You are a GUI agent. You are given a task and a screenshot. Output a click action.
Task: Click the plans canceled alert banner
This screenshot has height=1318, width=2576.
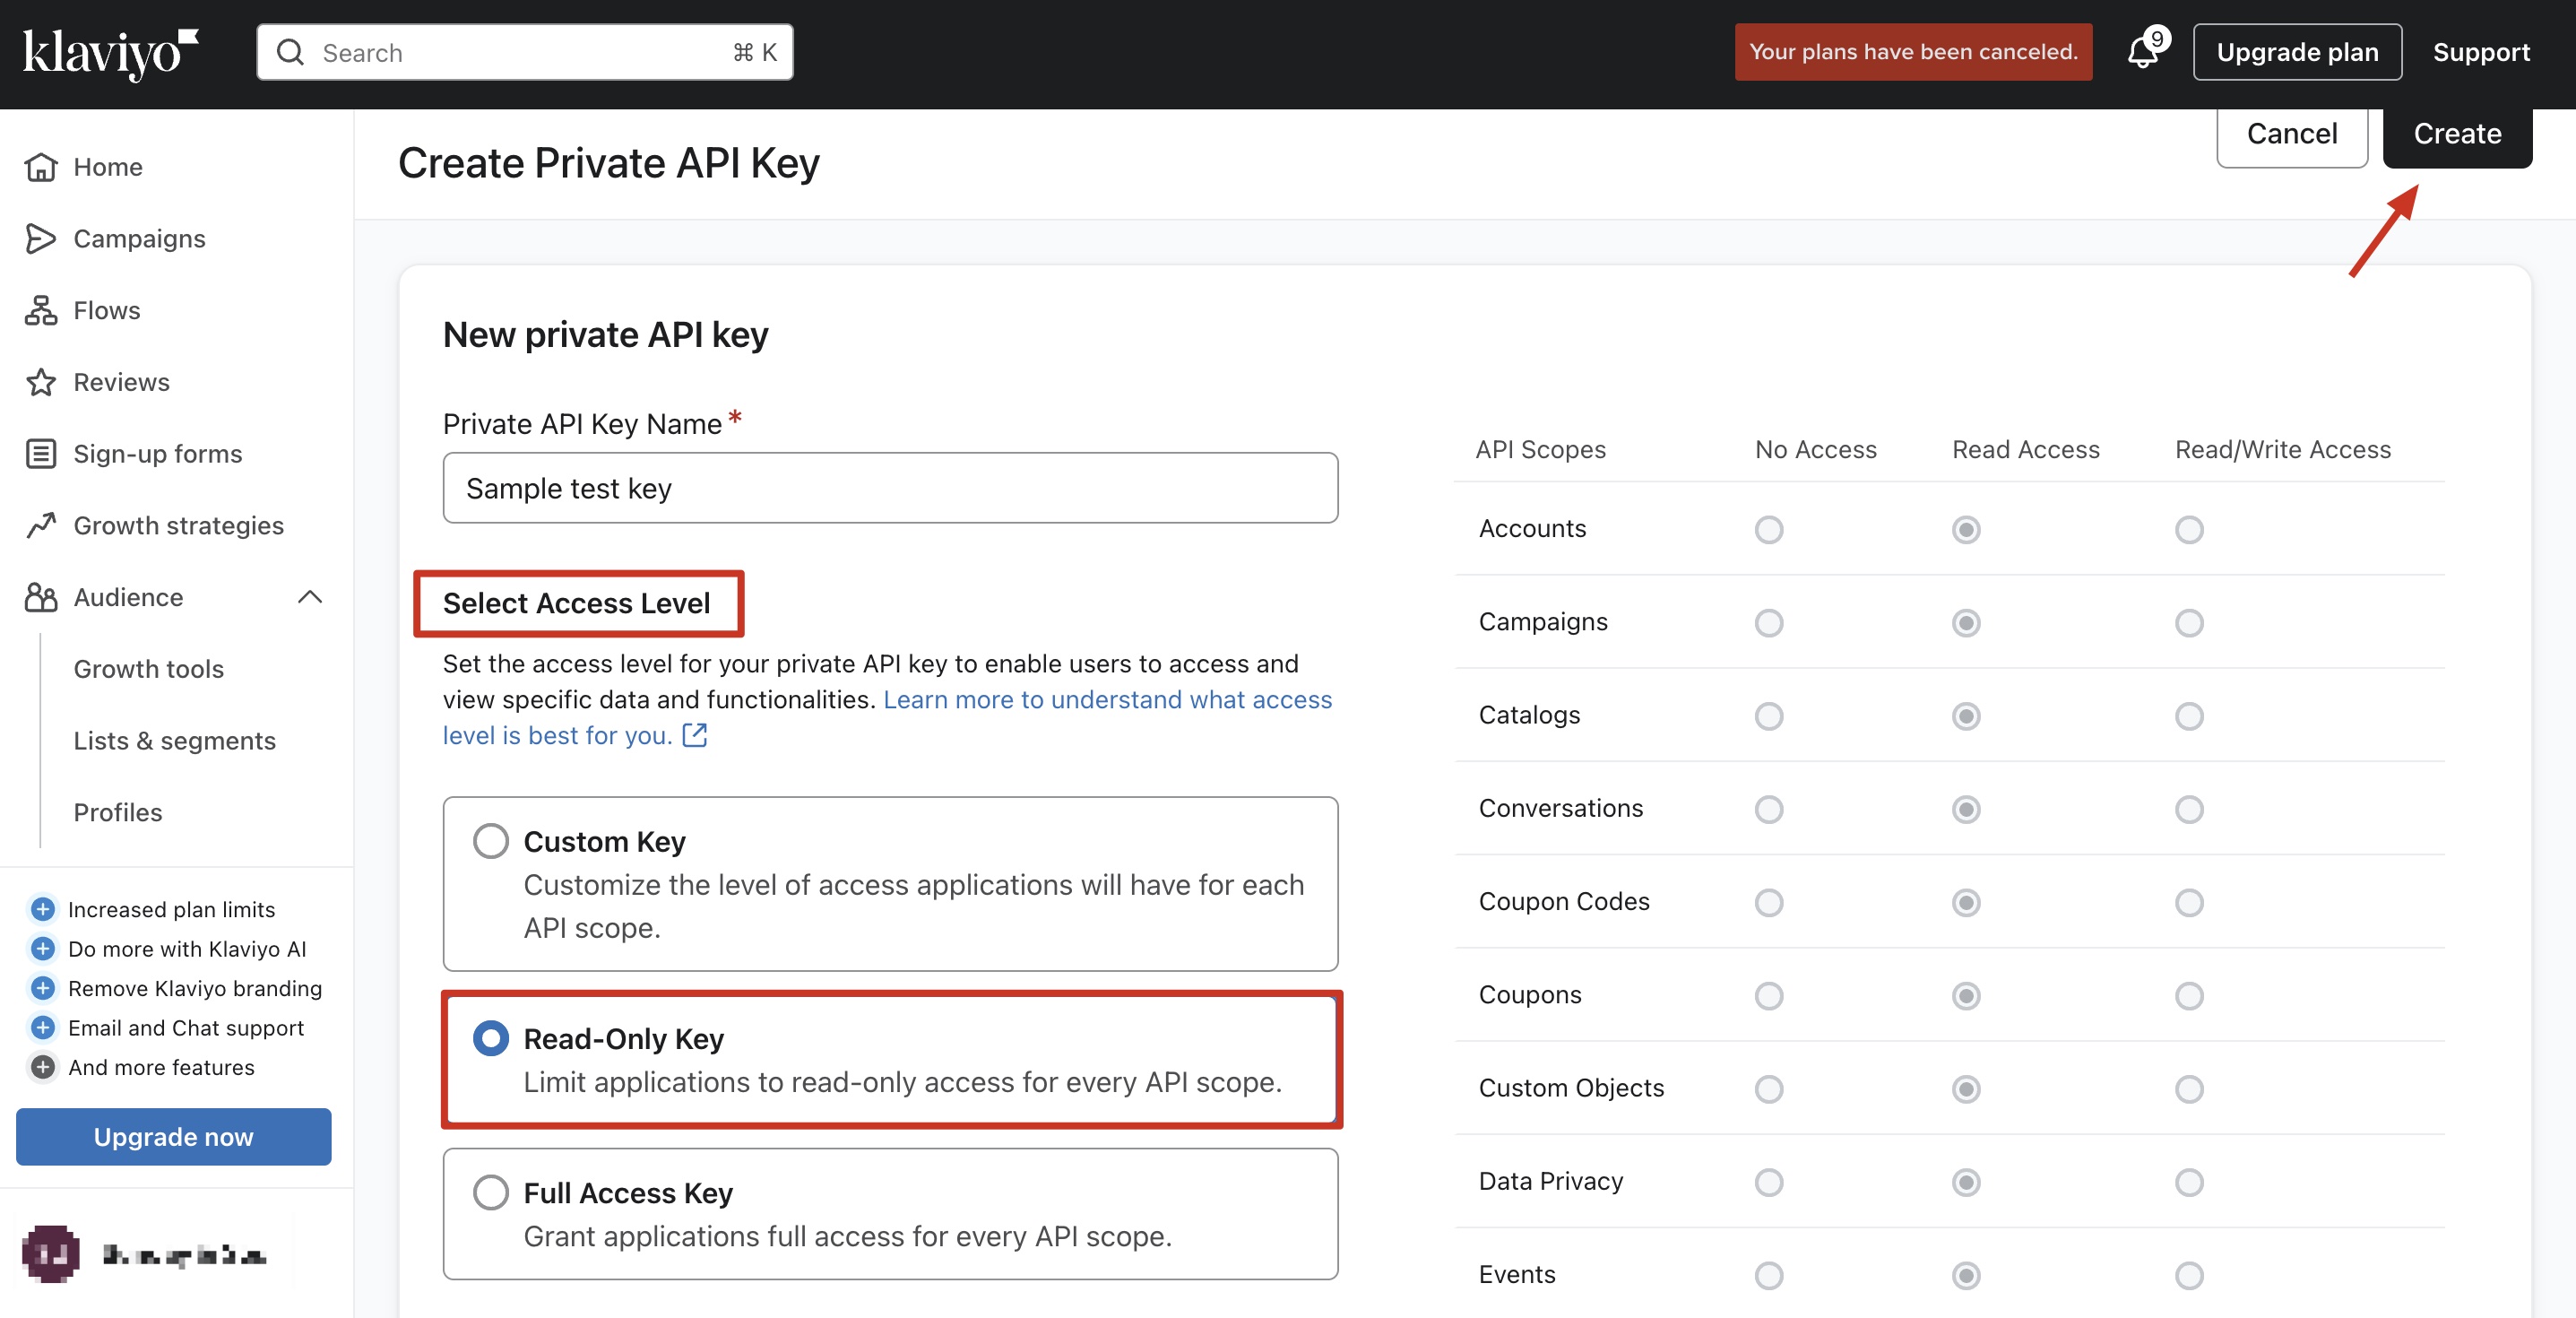(1912, 52)
